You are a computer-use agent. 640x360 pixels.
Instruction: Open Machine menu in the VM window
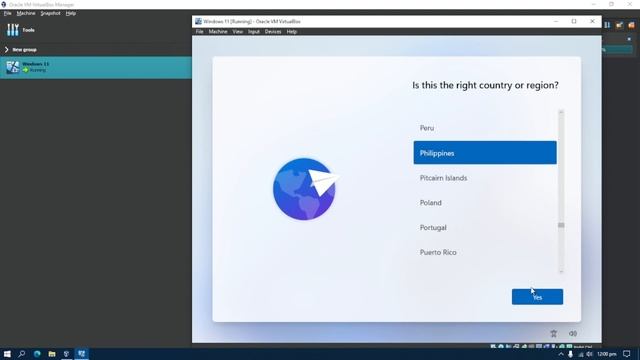pos(218,31)
